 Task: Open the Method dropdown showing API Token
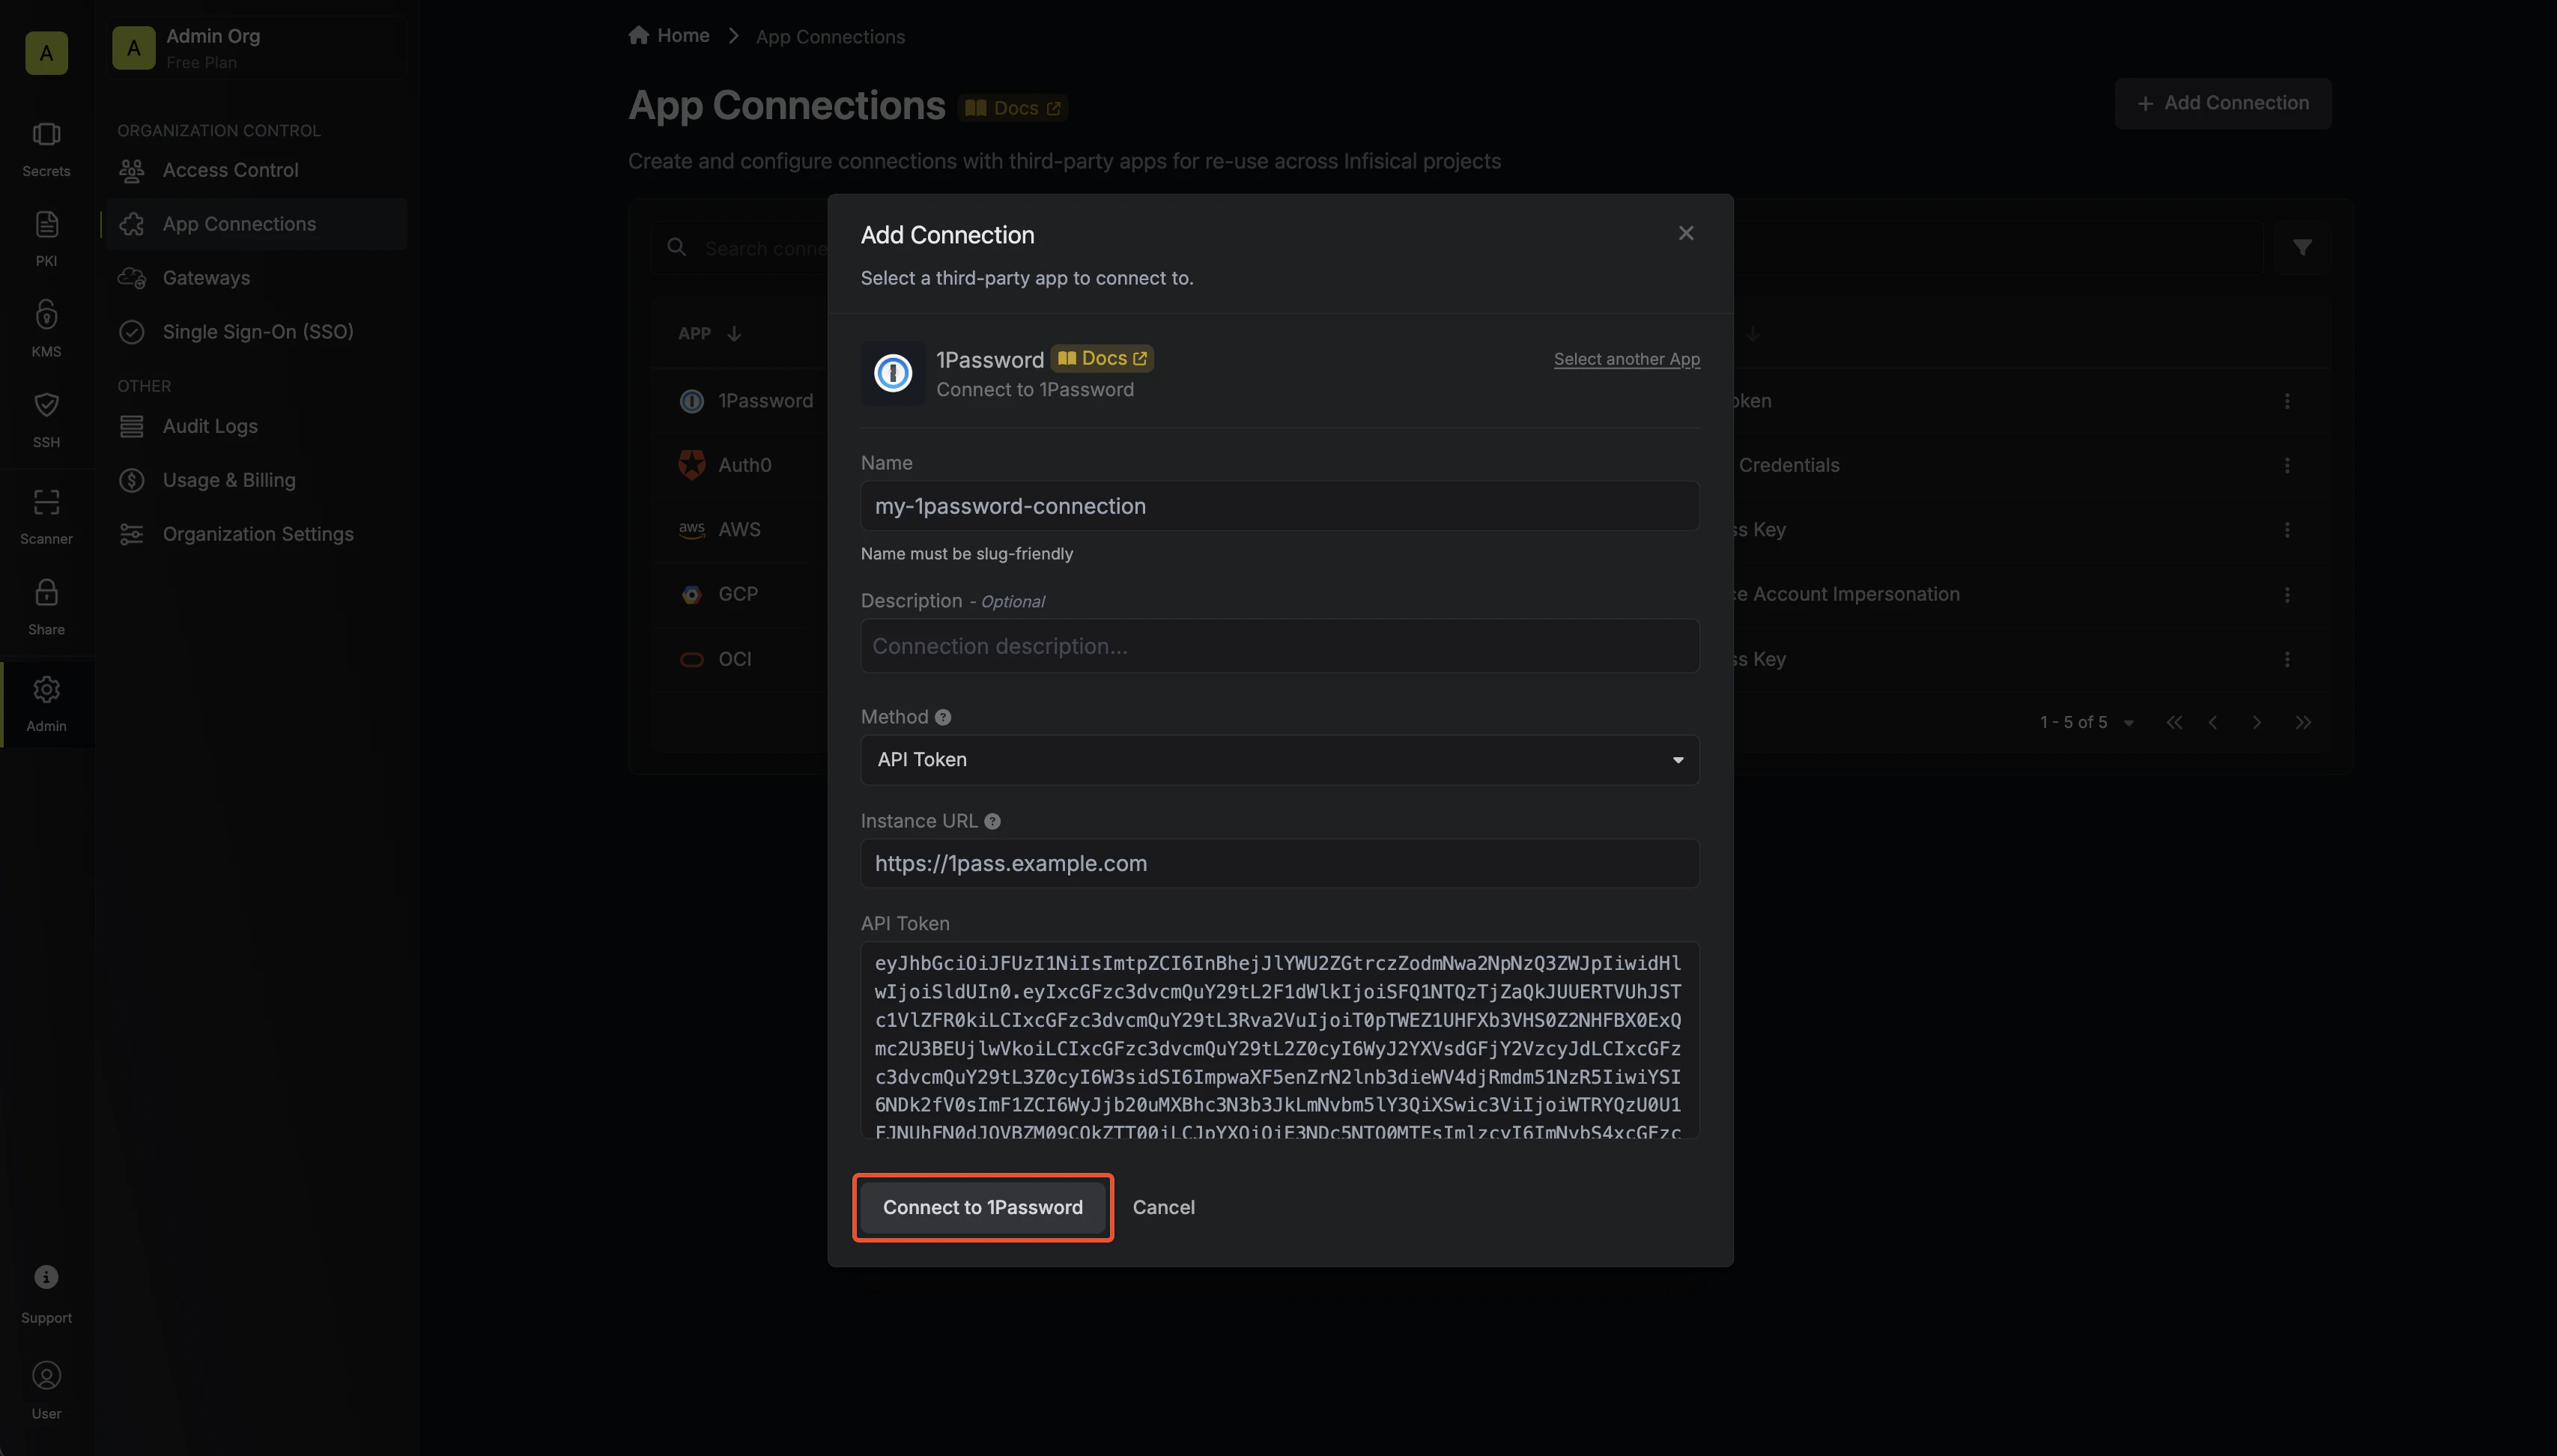1279,760
